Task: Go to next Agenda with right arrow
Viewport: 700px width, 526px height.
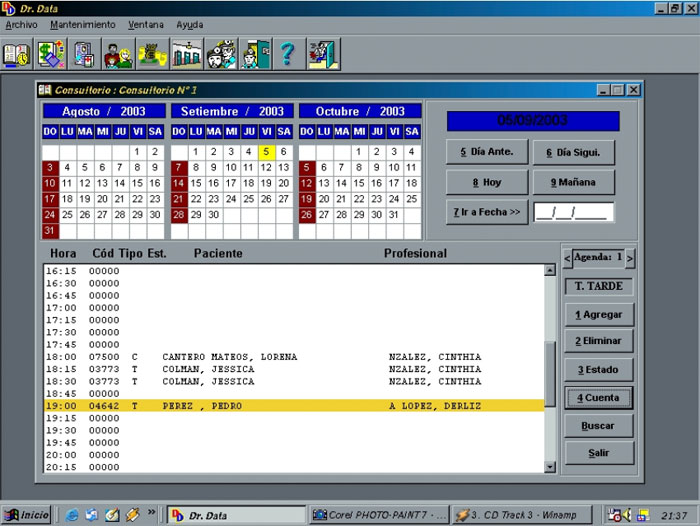Action: click(629, 258)
